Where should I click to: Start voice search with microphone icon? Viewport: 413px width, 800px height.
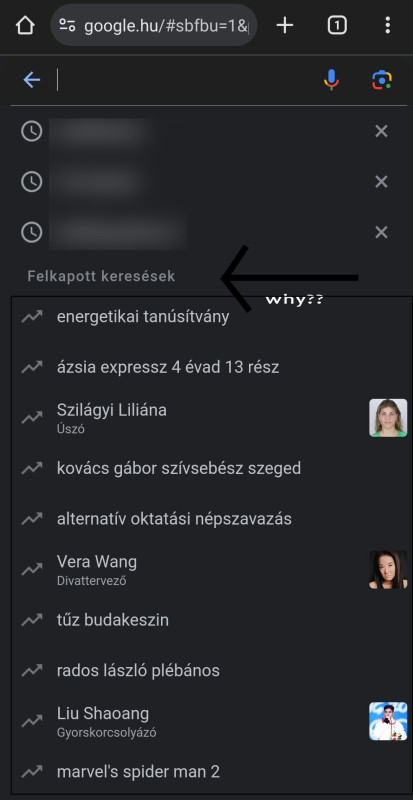pos(331,80)
